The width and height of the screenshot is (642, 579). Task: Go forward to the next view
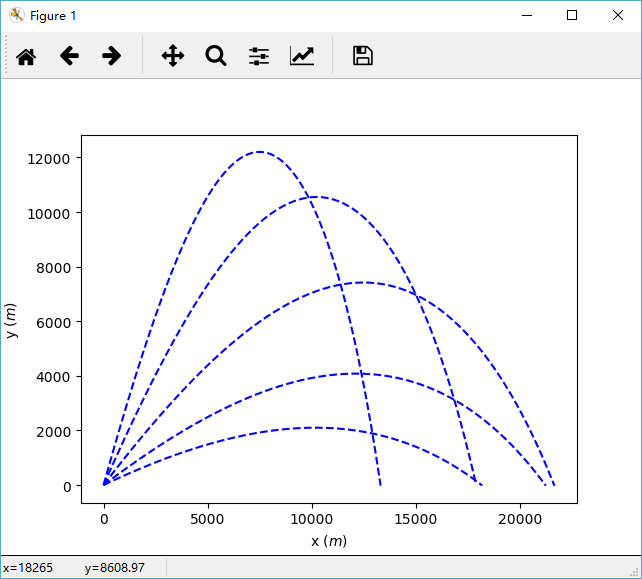(112, 56)
